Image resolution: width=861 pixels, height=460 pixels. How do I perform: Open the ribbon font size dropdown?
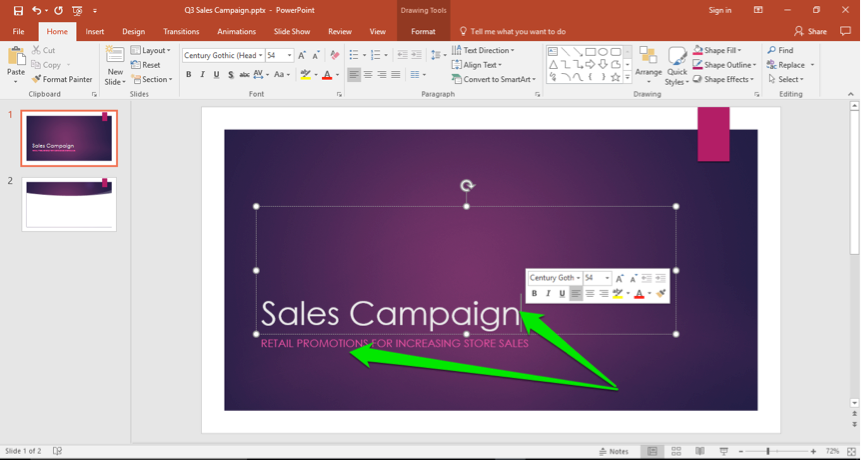(x=289, y=55)
